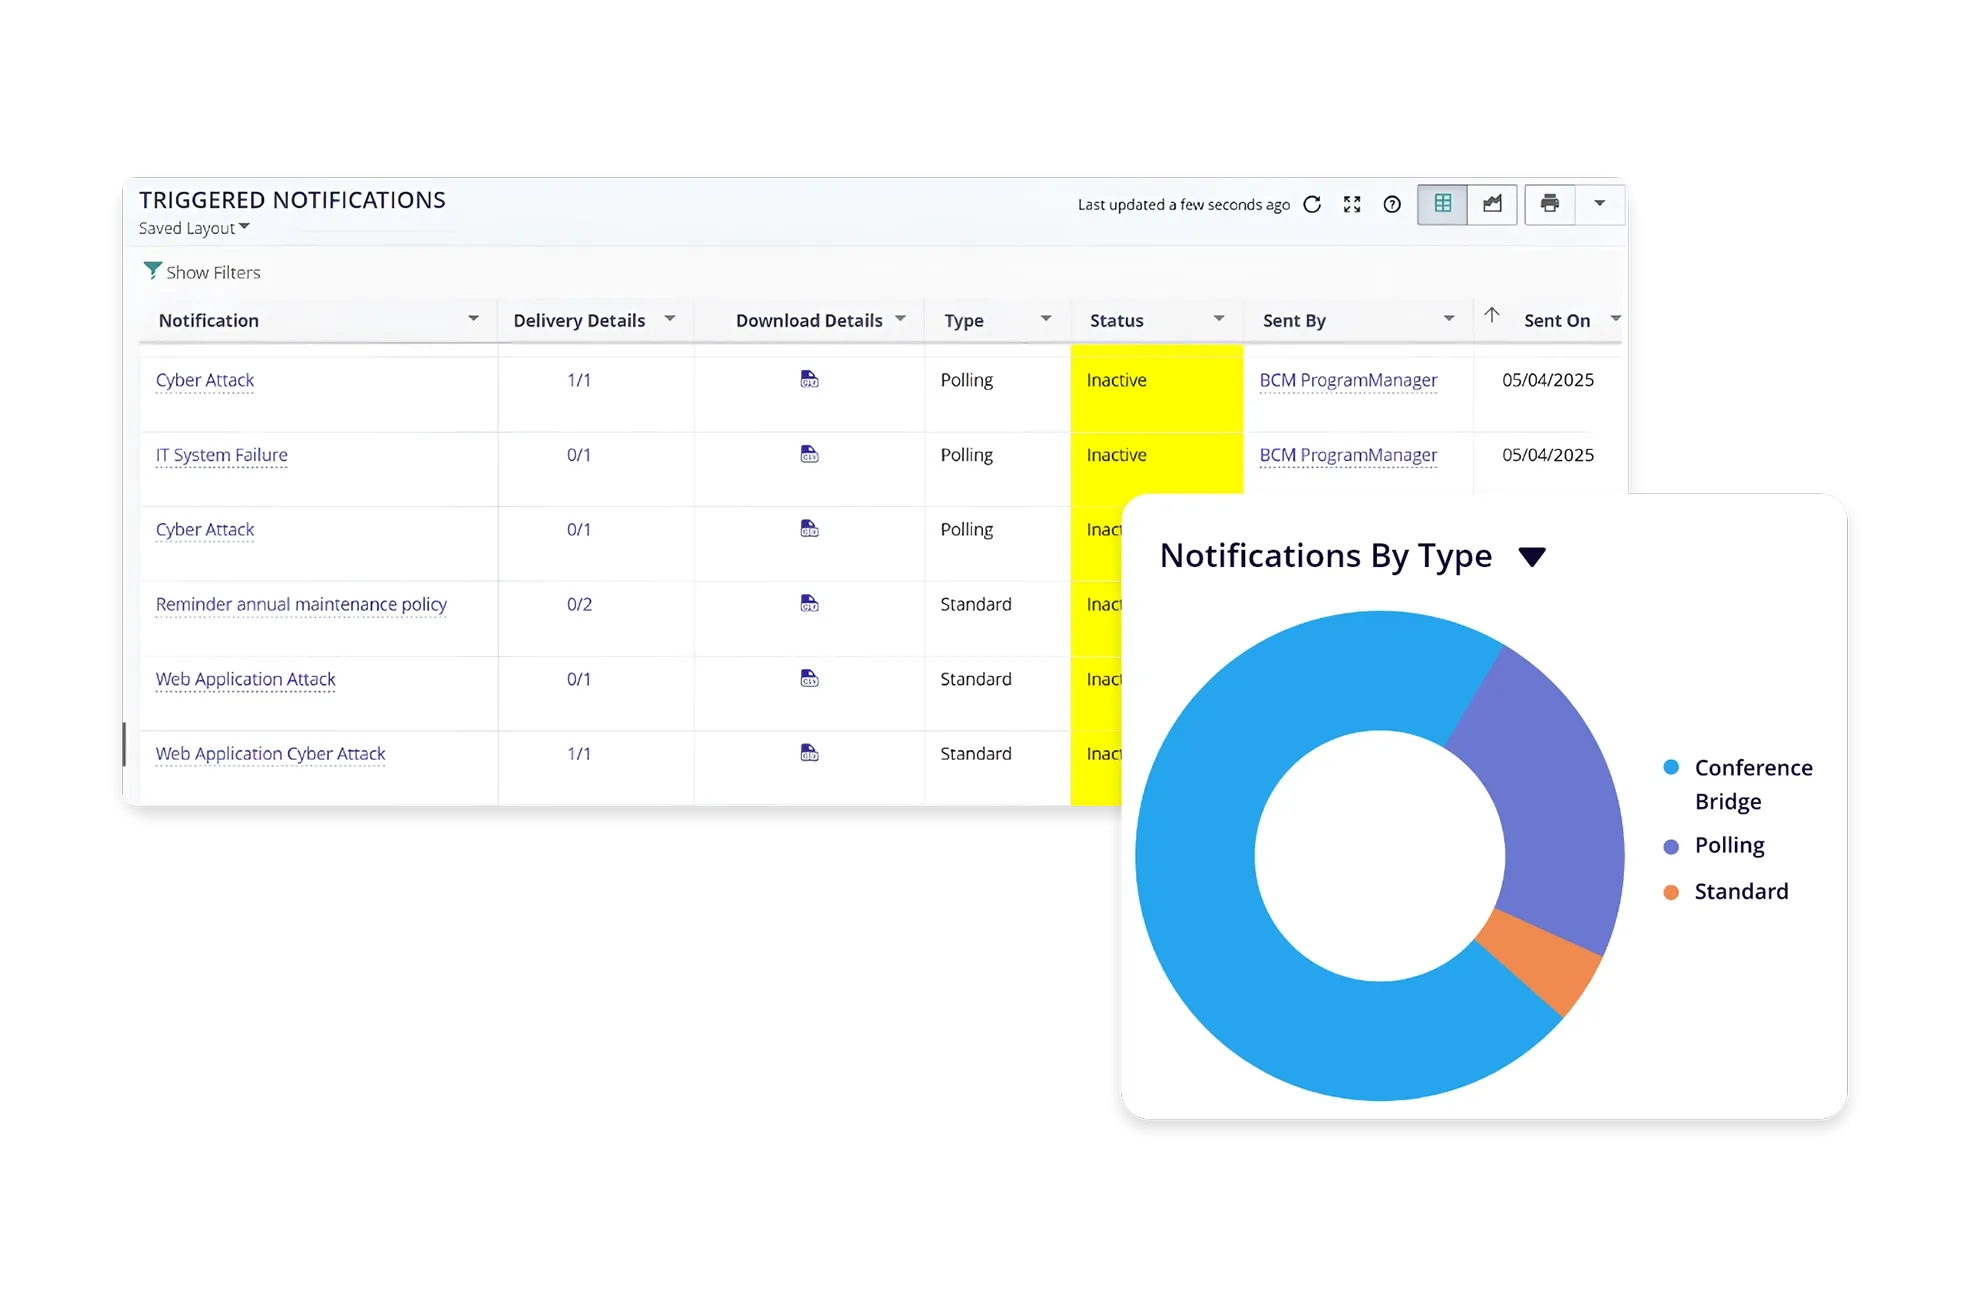
Task: Click delivery details 0/2 value
Action: pos(579,604)
